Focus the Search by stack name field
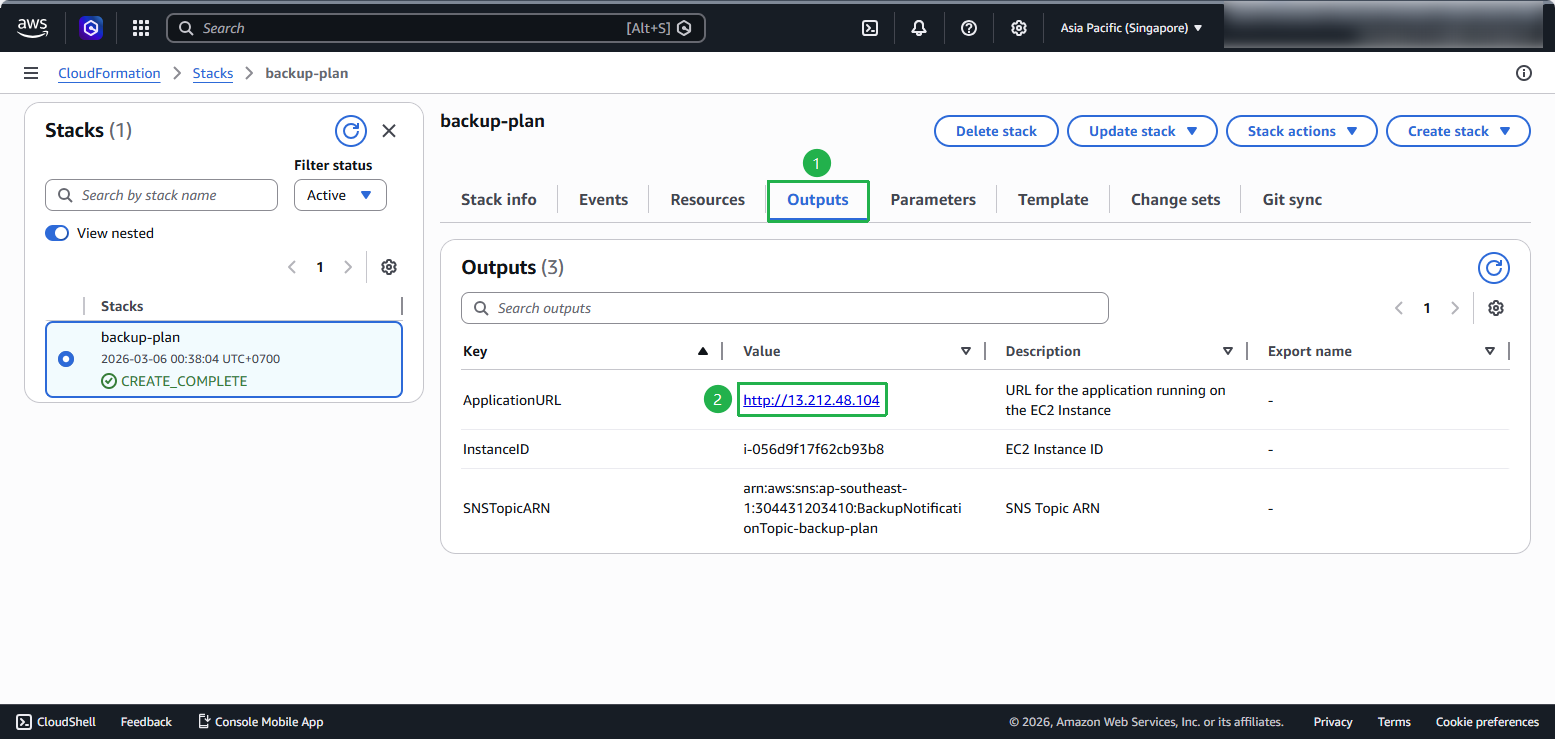The height and width of the screenshot is (739, 1555). click(x=161, y=195)
